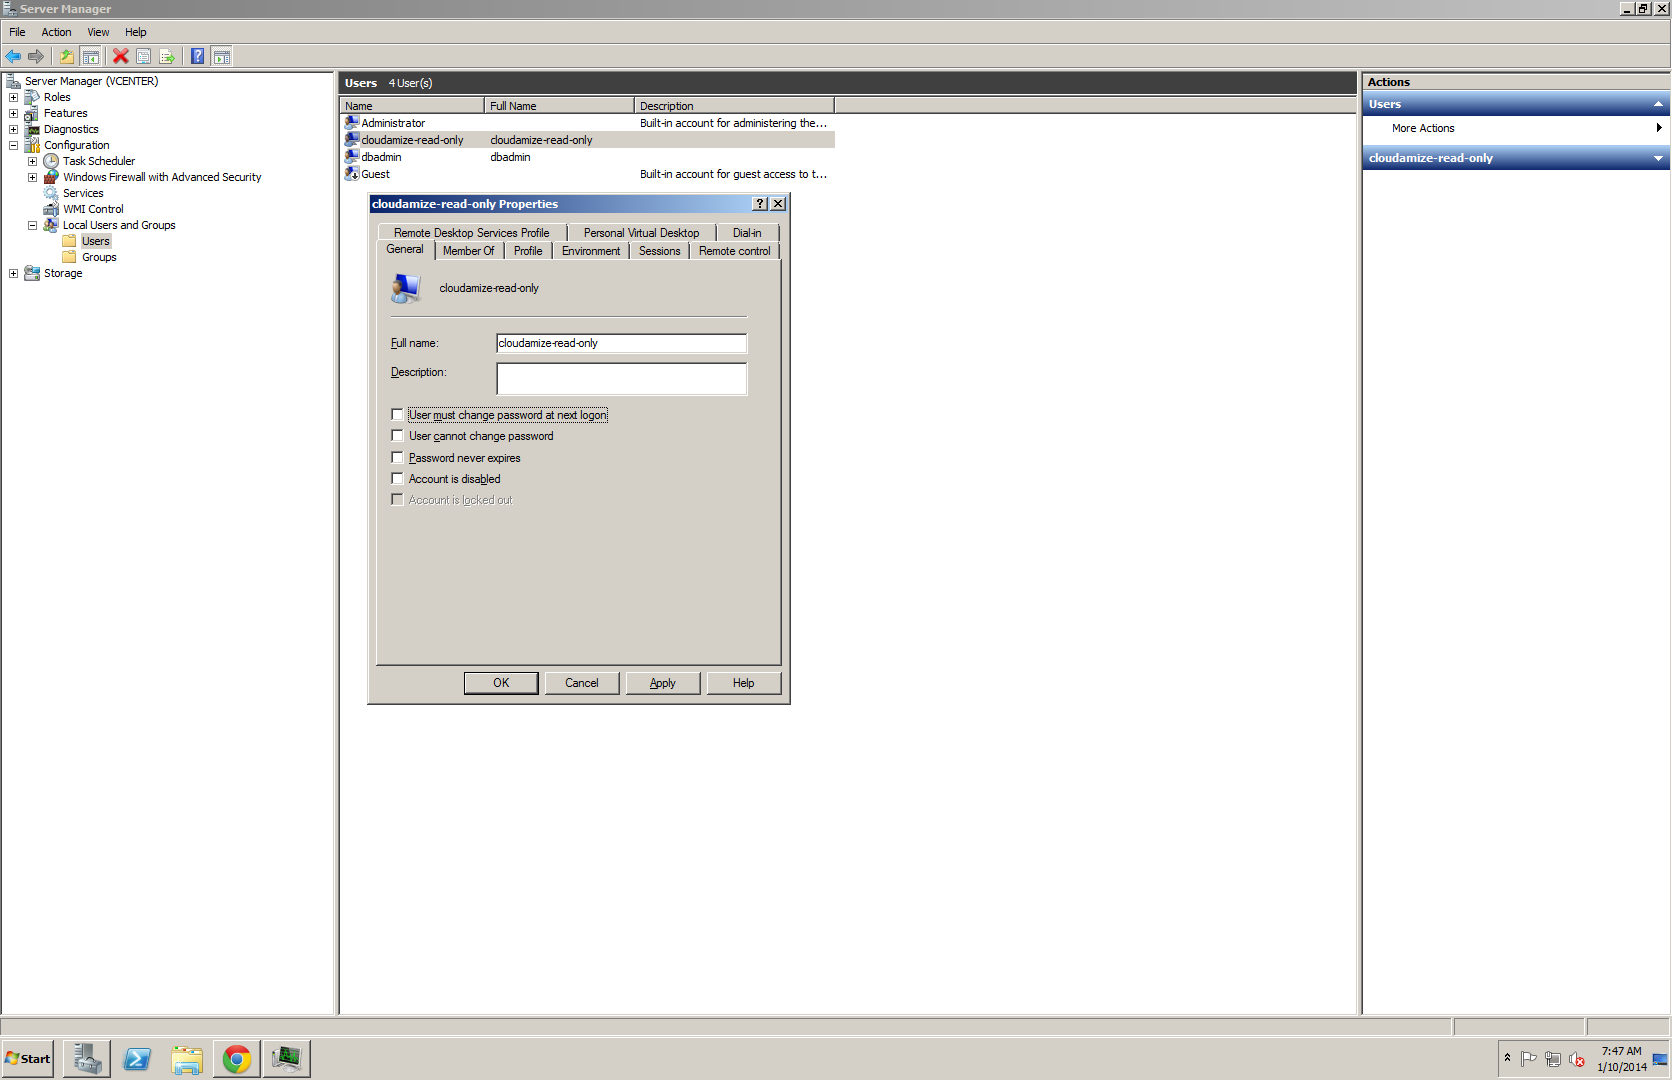1672x1080 pixels.
Task: Expand the Roles tree node
Action: (x=13, y=97)
